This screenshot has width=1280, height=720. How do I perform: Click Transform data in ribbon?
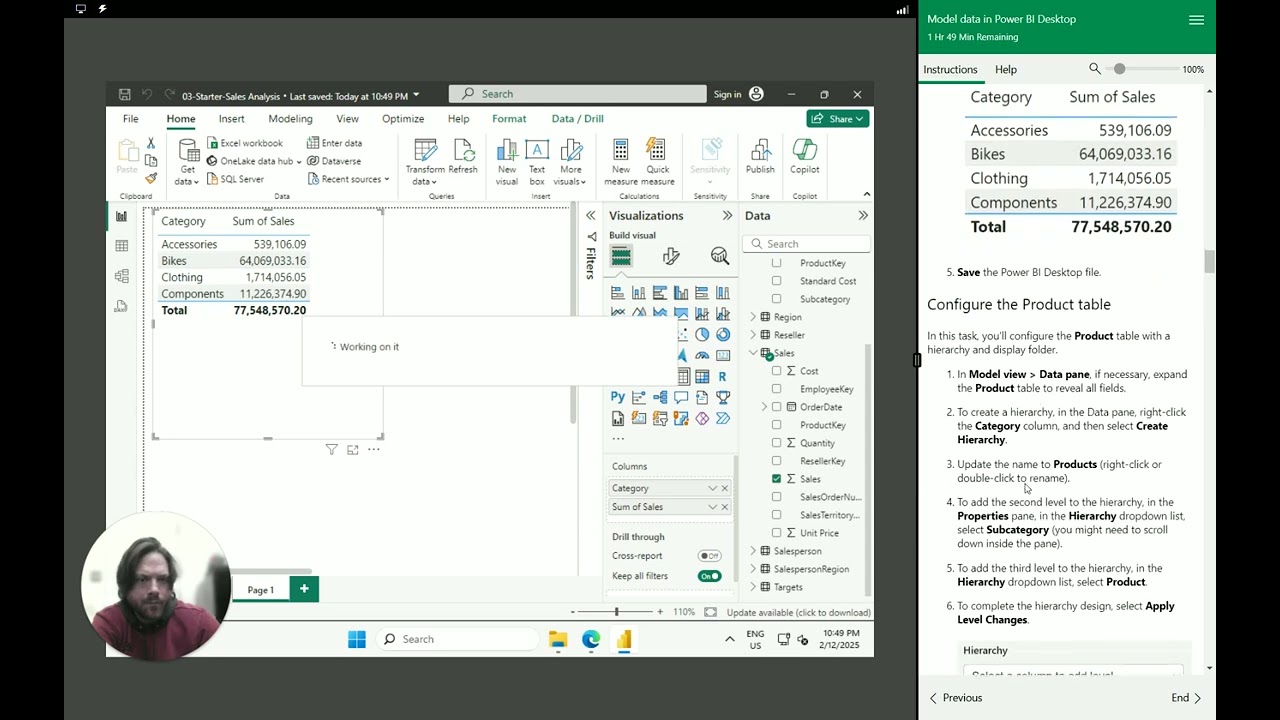pos(425,161)
